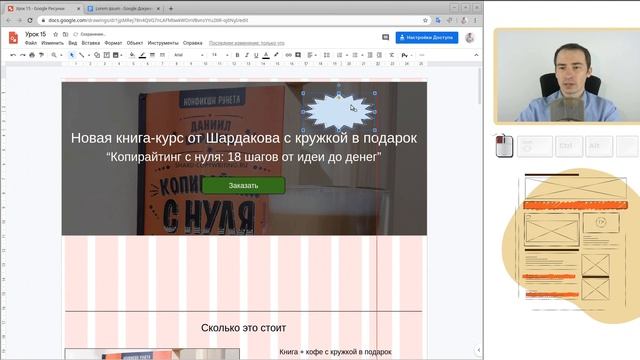The height and width of the screenshot is (360, 640).
Task: Open the Google Drawings home logo
Action: [x=13, y=38]
